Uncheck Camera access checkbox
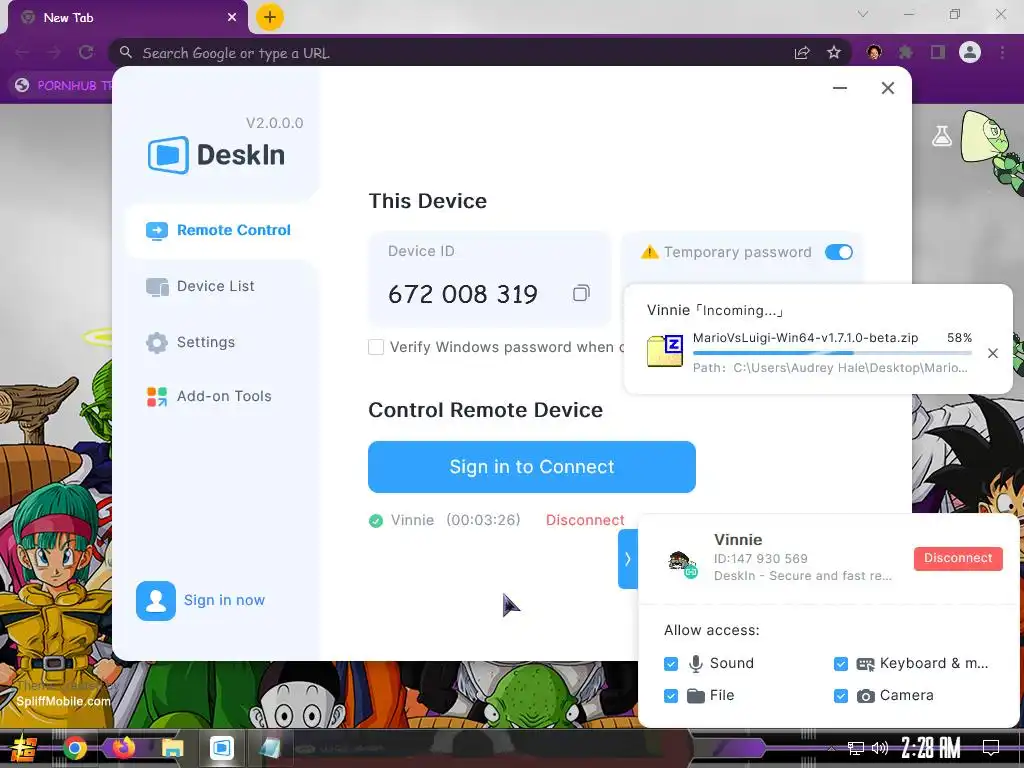Screen dimensions: 1024x768 (x=840, y=696)
